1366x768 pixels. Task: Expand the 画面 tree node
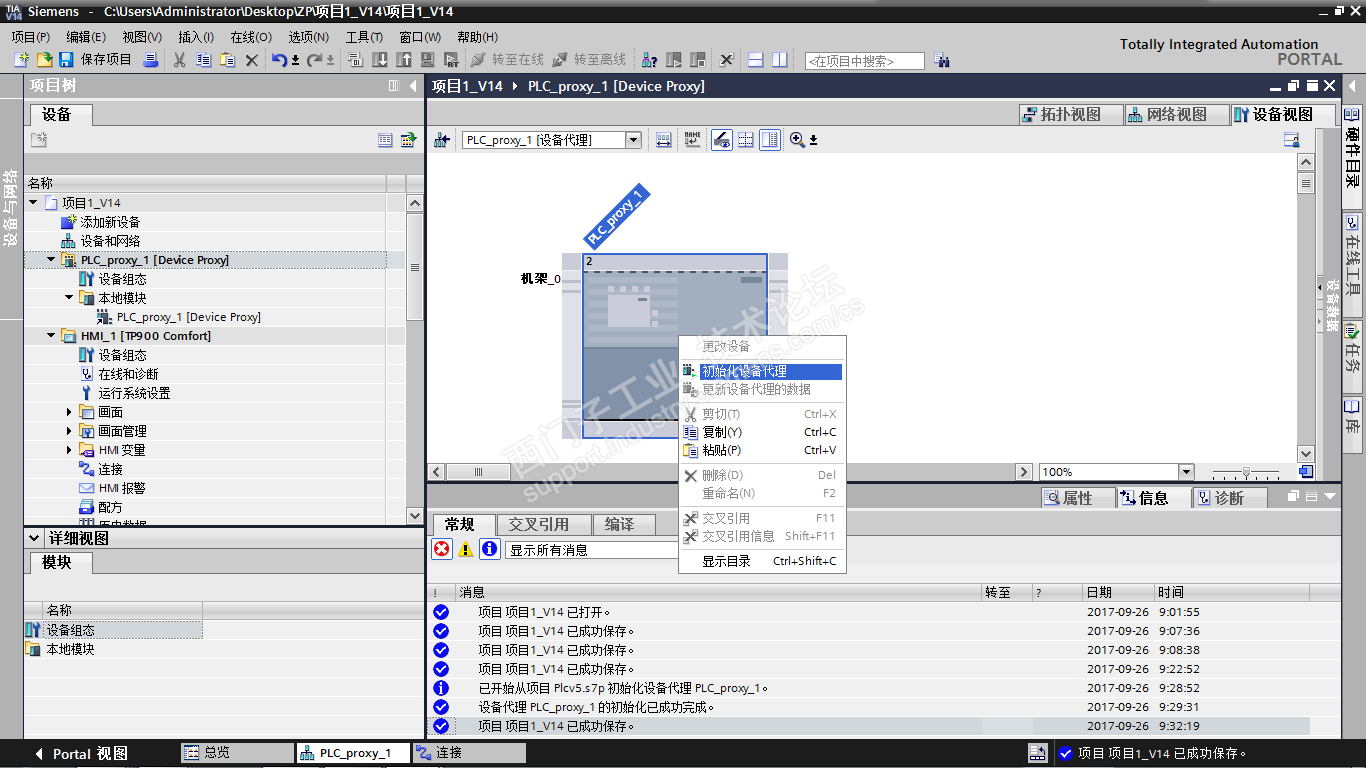pos(69,411)
